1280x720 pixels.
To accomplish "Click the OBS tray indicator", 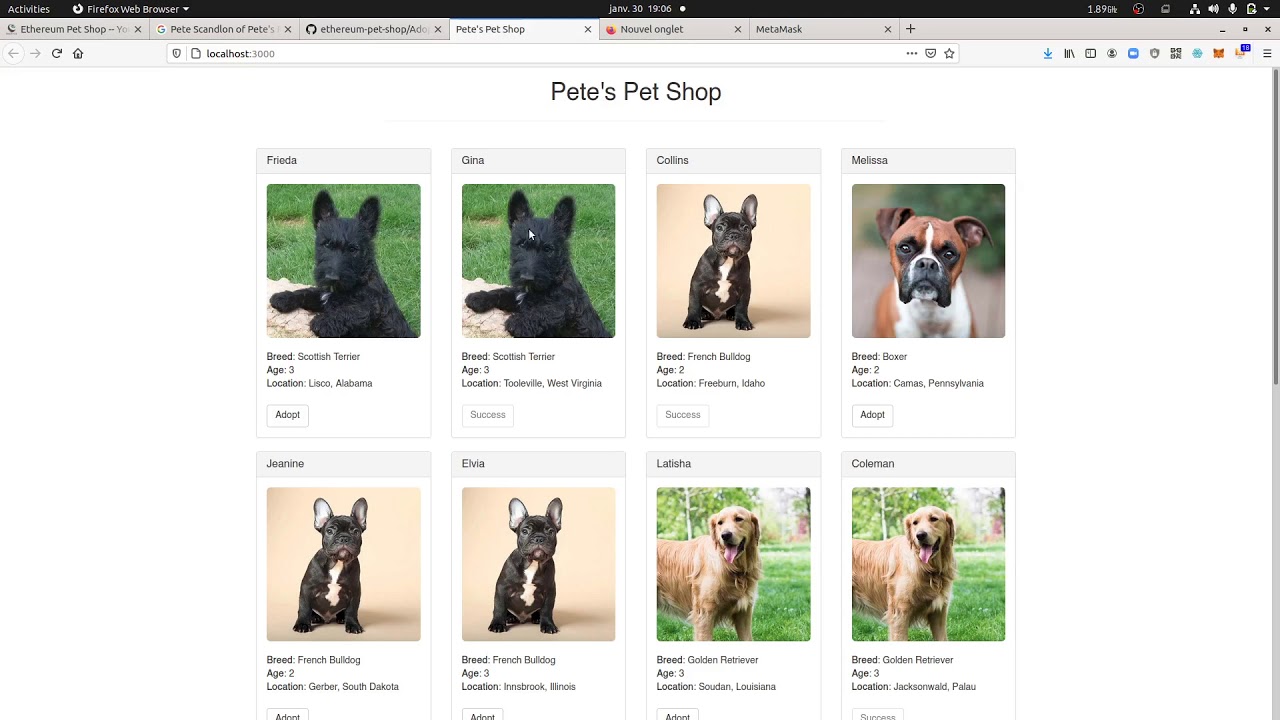I will pos(1138,9).
